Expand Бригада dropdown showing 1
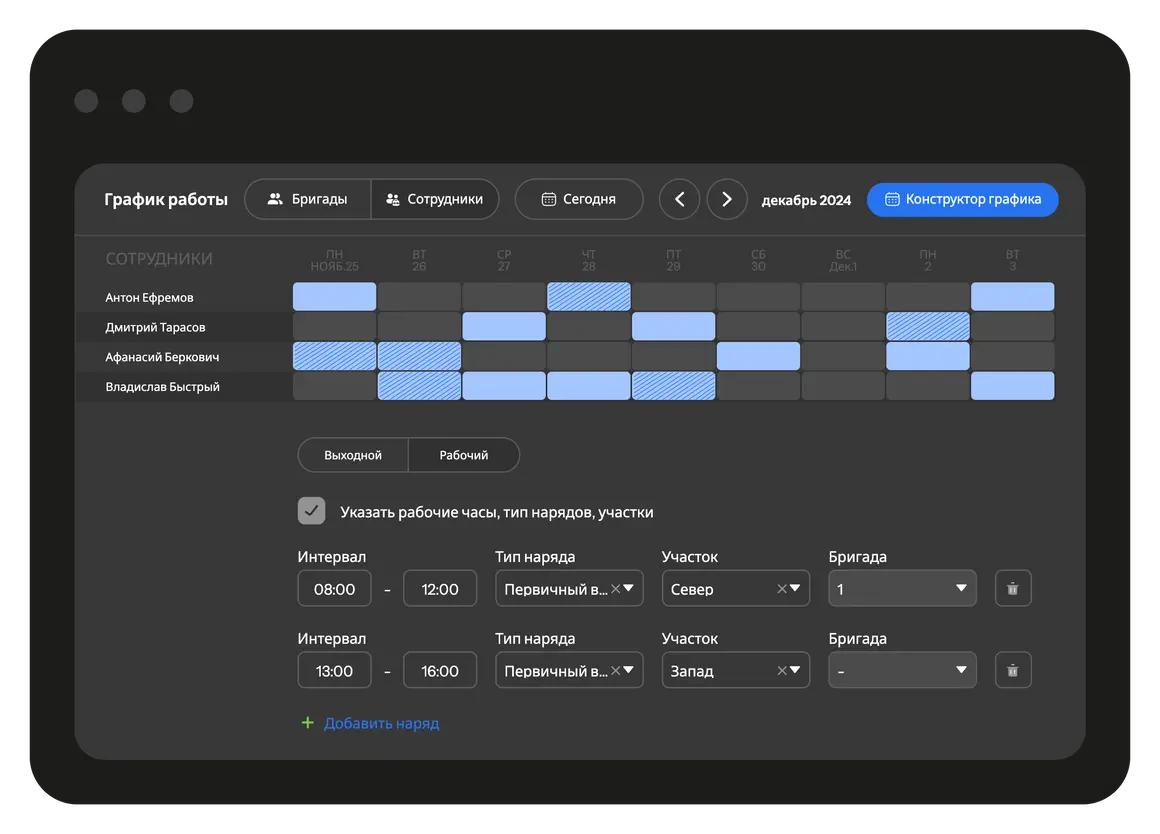Viewport: 1160px width, 834px height. (x=902, y=589)
